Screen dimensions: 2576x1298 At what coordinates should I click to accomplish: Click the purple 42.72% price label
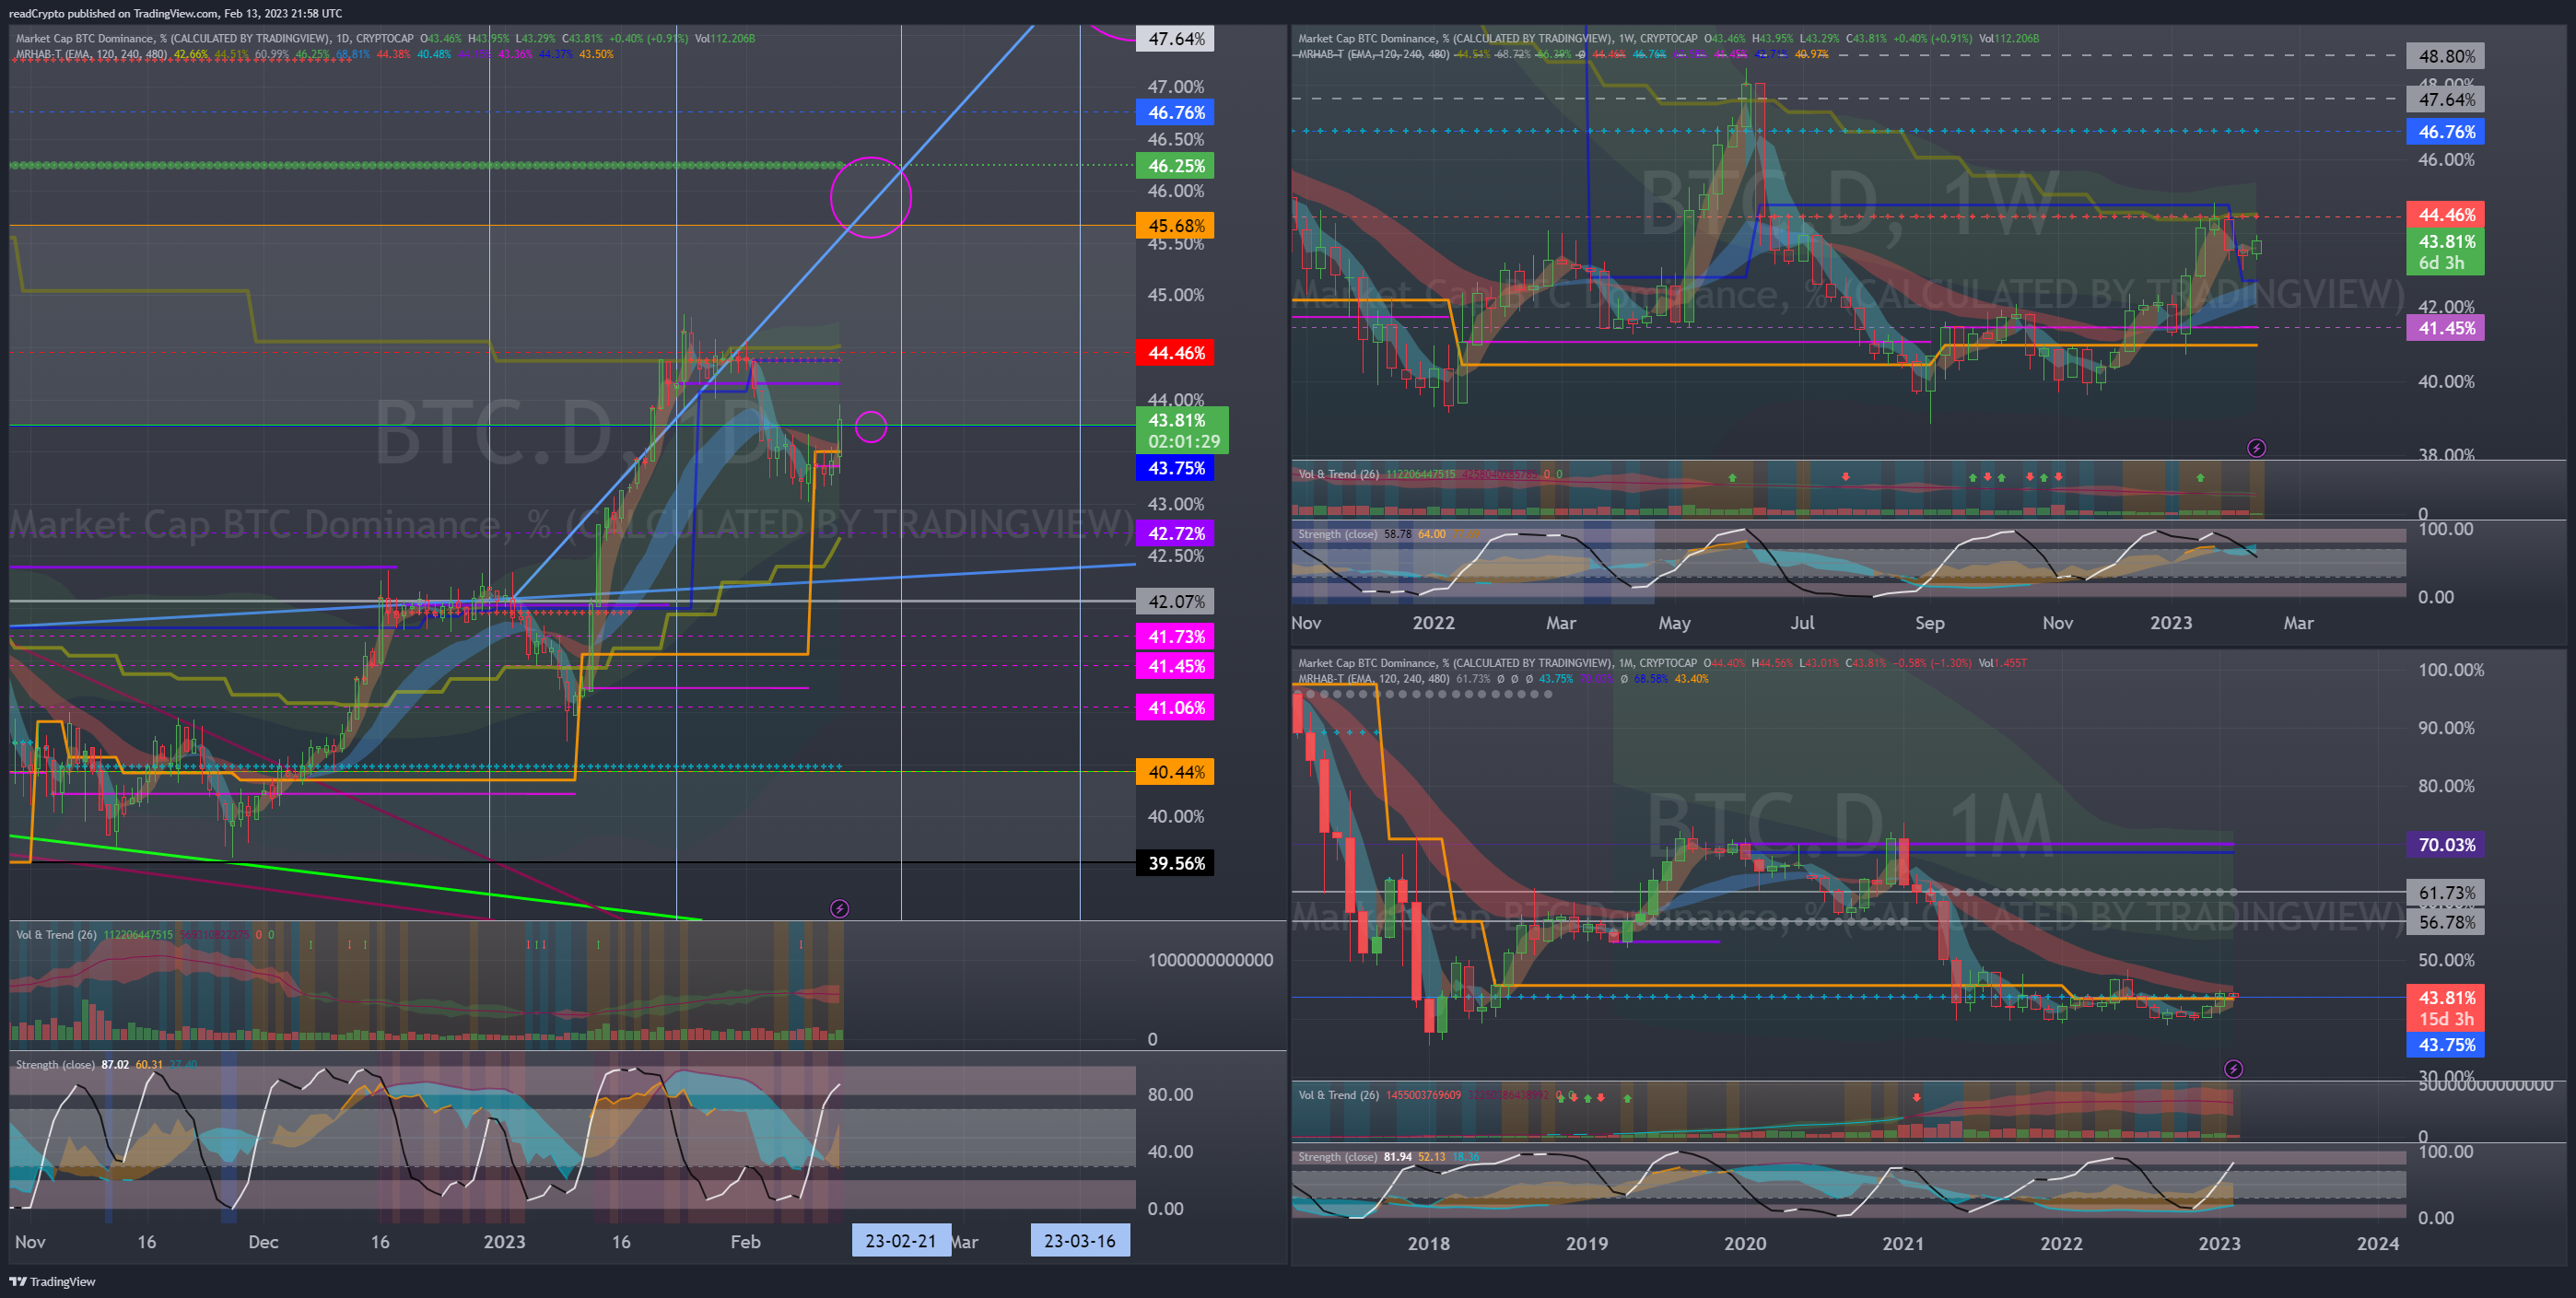click(1175, 533)
